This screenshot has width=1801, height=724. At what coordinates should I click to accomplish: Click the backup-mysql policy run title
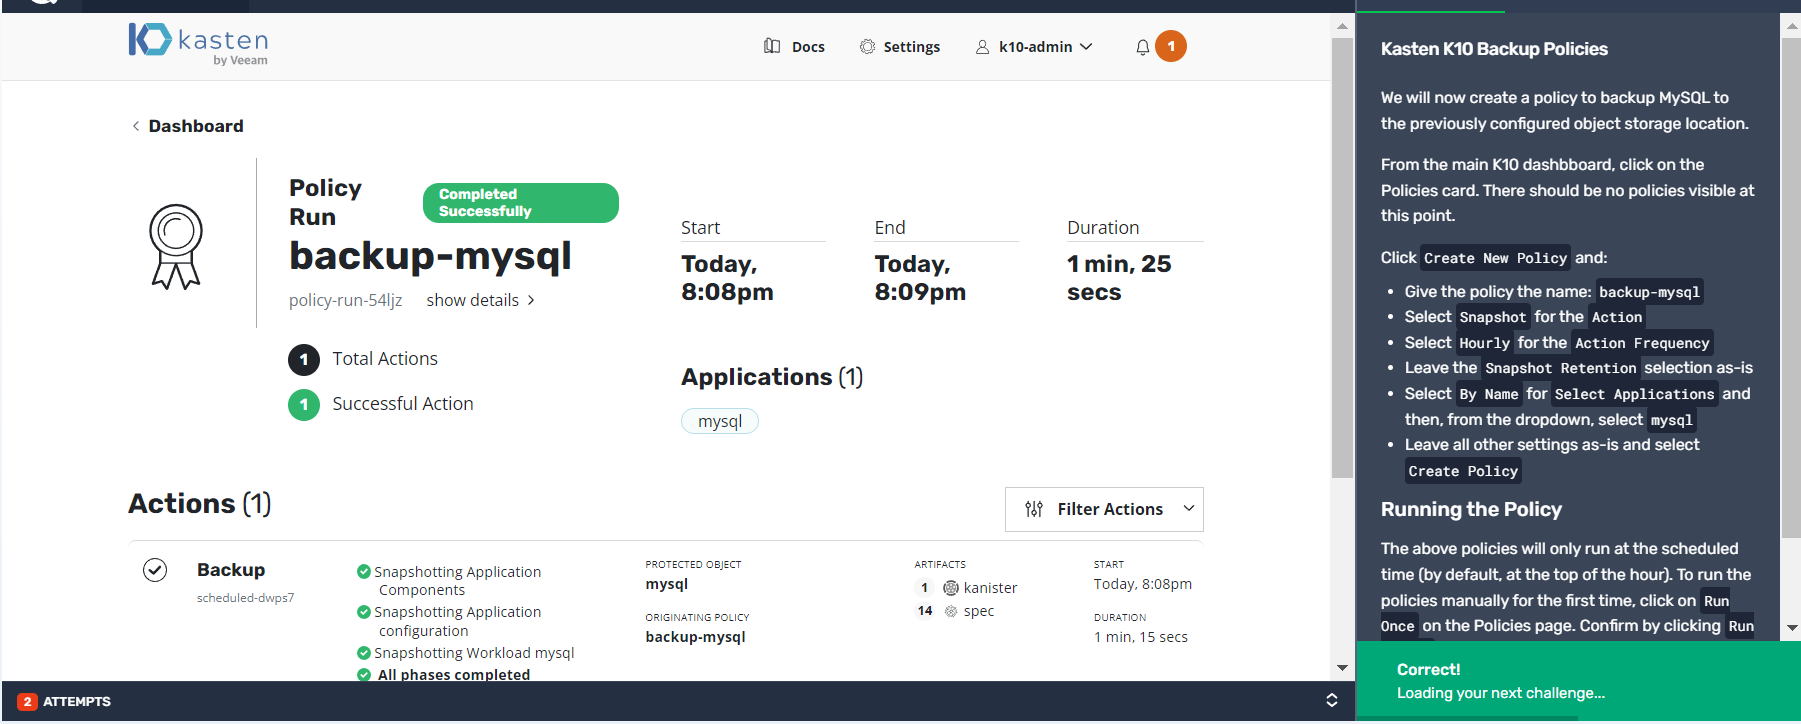point(430,255)
